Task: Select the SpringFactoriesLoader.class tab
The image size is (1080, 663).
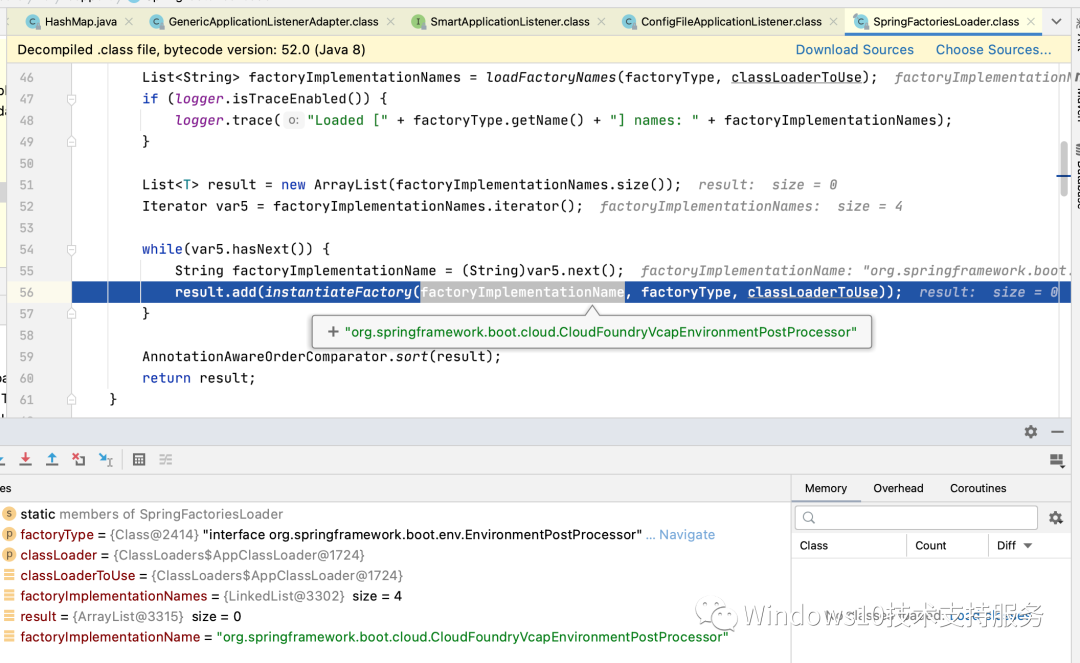Action: point(946,22)
